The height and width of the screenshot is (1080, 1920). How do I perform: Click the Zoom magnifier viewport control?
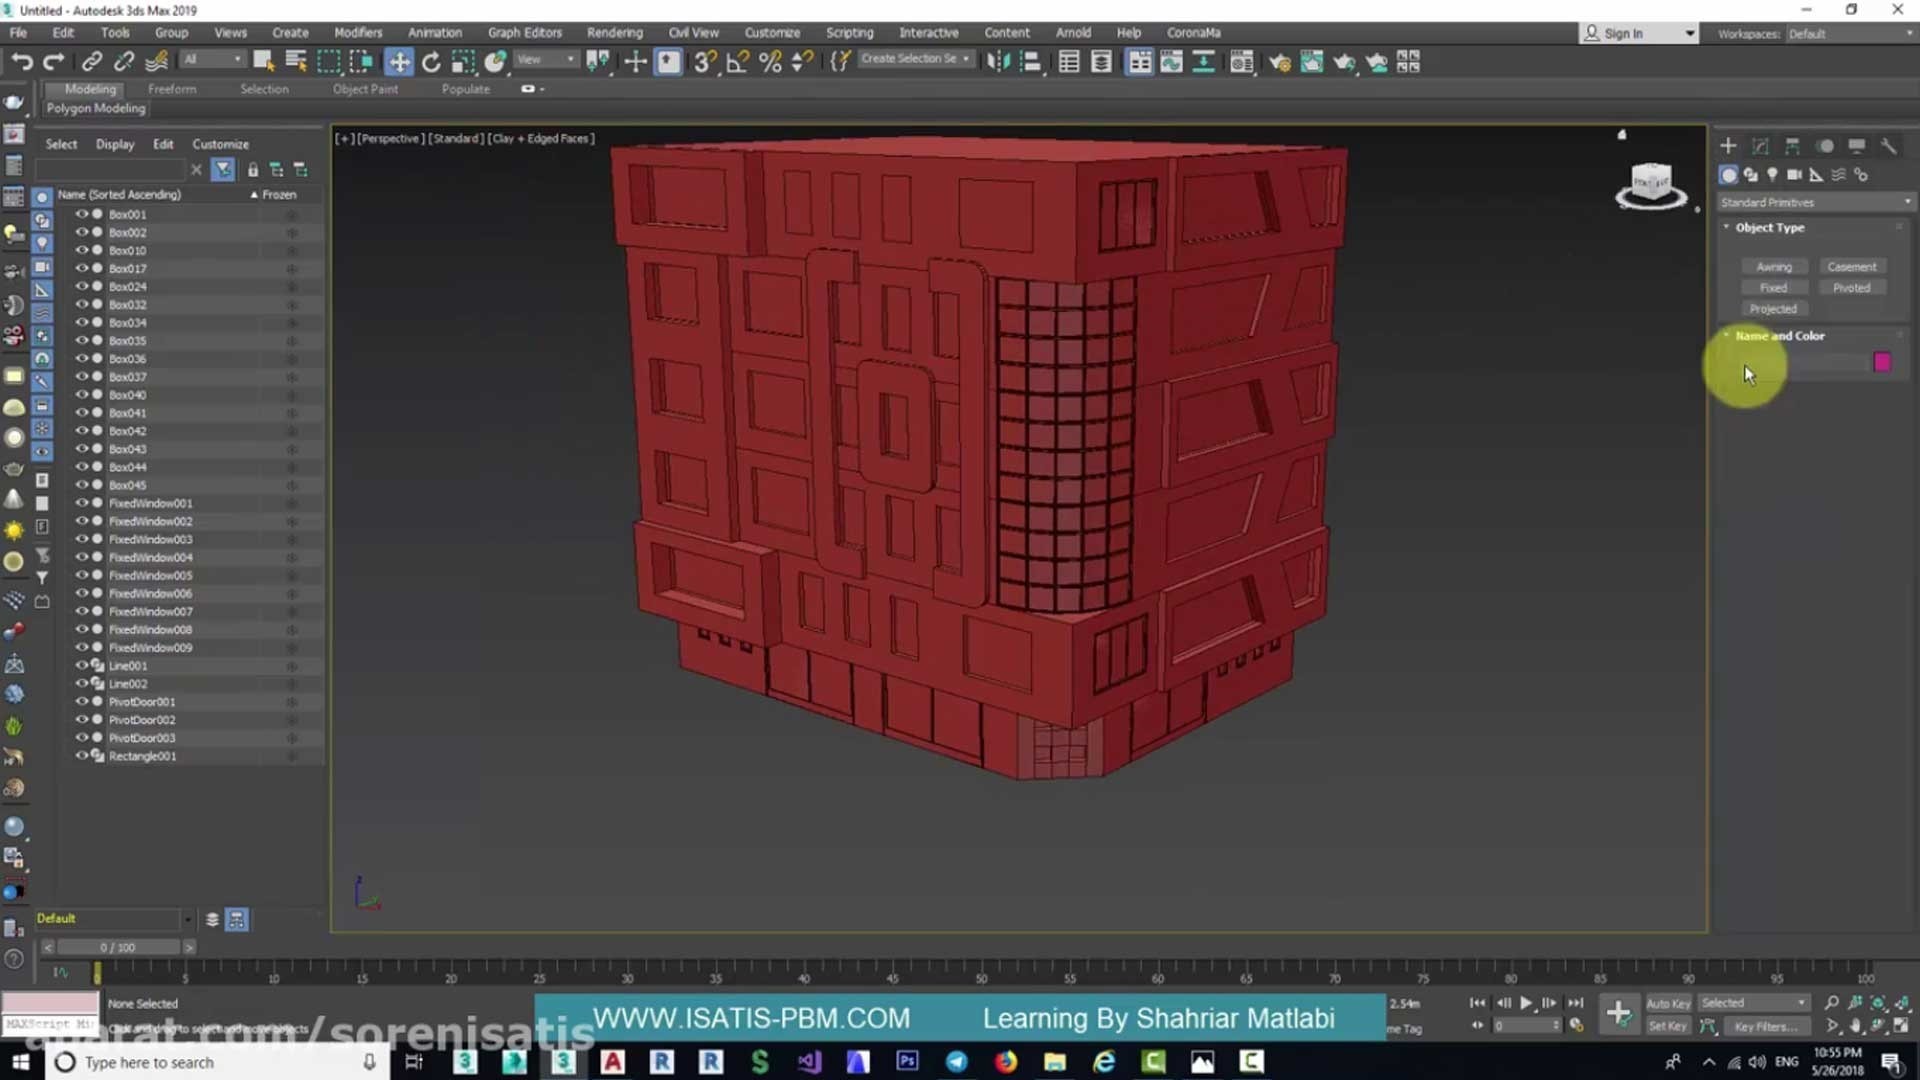(x=1831, y=1003)
